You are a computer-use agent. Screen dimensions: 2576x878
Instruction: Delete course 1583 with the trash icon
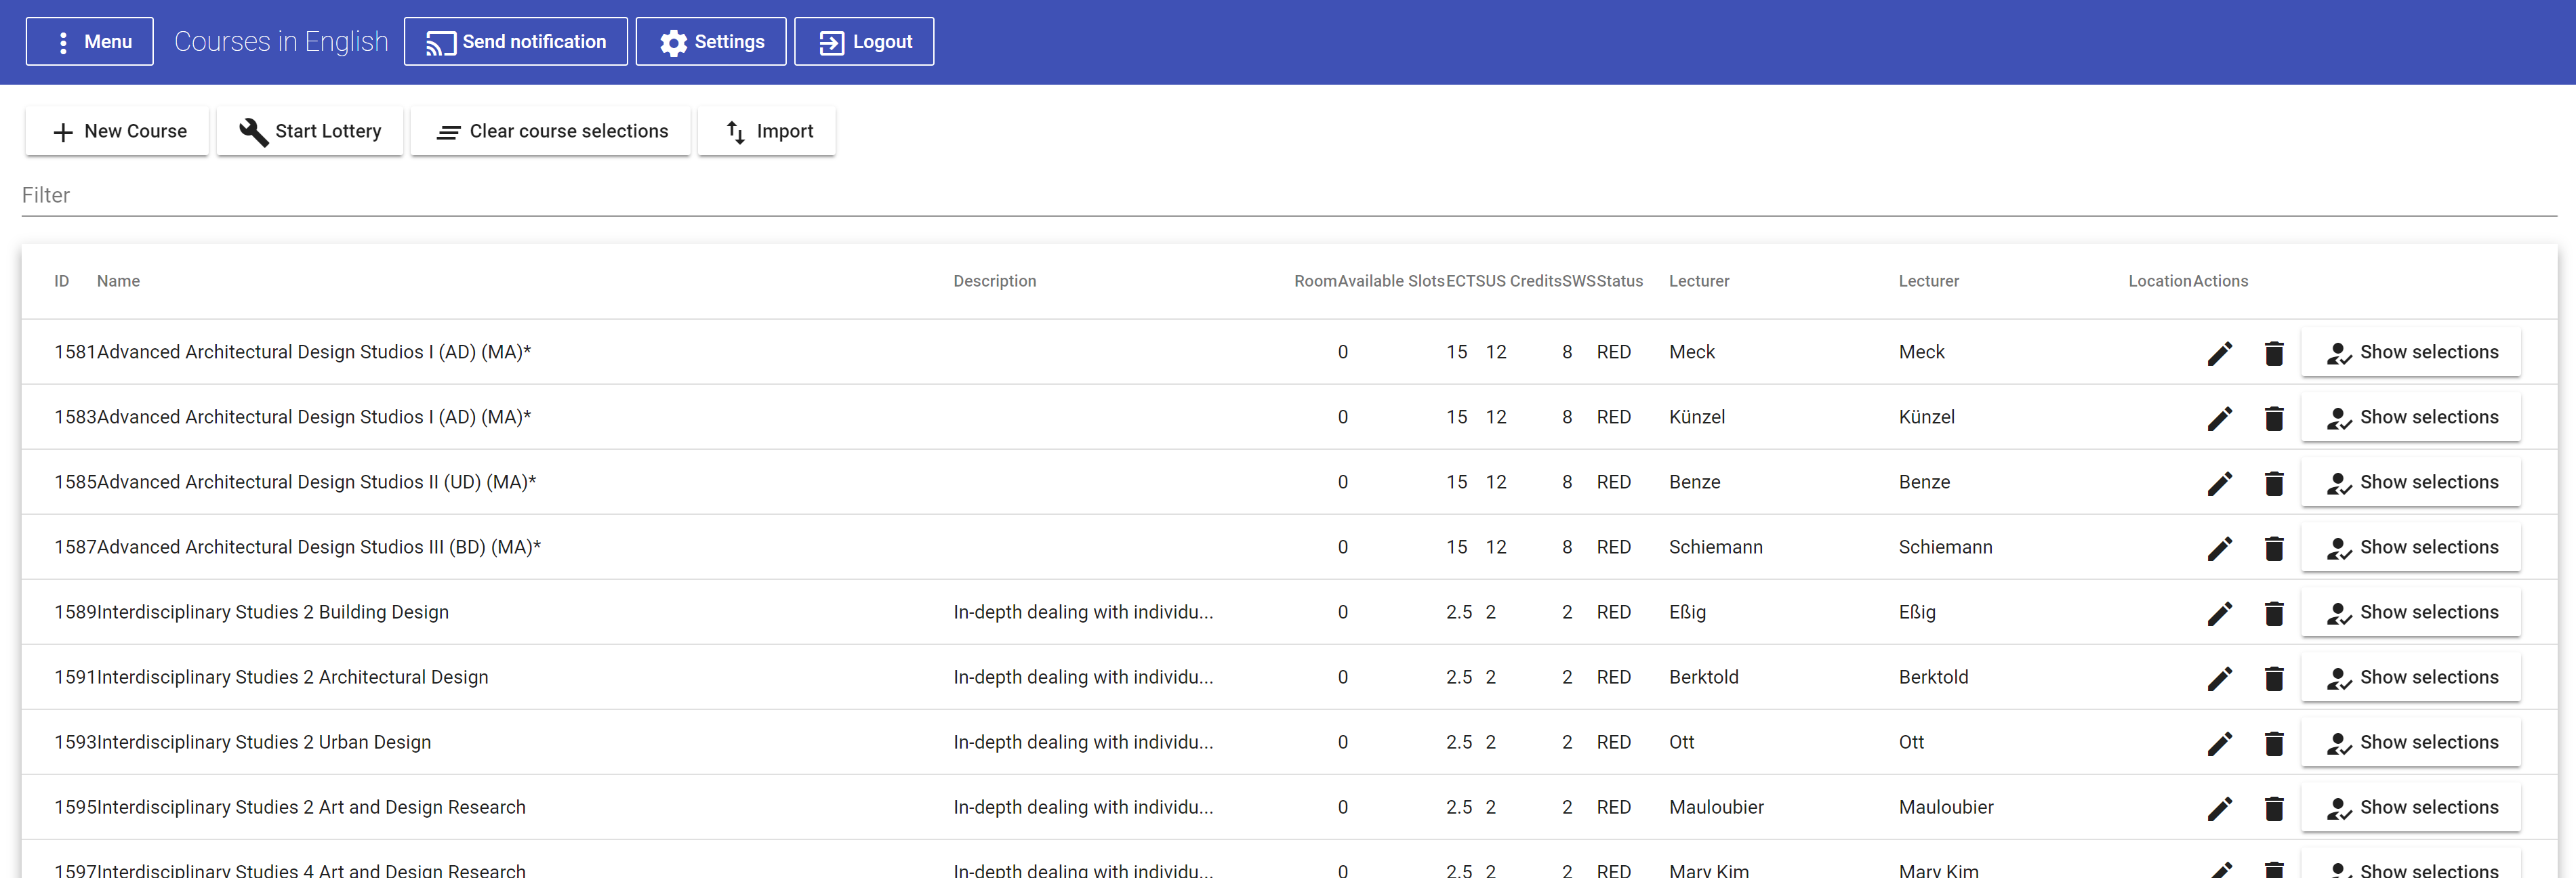(2273, 418)
